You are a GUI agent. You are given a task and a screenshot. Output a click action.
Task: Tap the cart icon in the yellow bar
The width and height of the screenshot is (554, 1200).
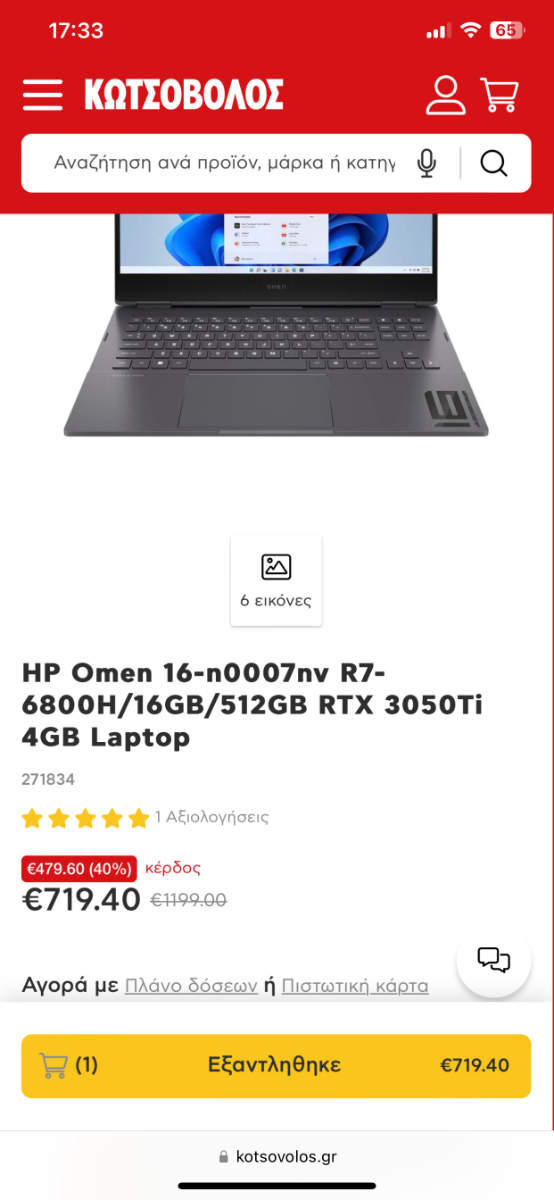tap(53, 1065)
